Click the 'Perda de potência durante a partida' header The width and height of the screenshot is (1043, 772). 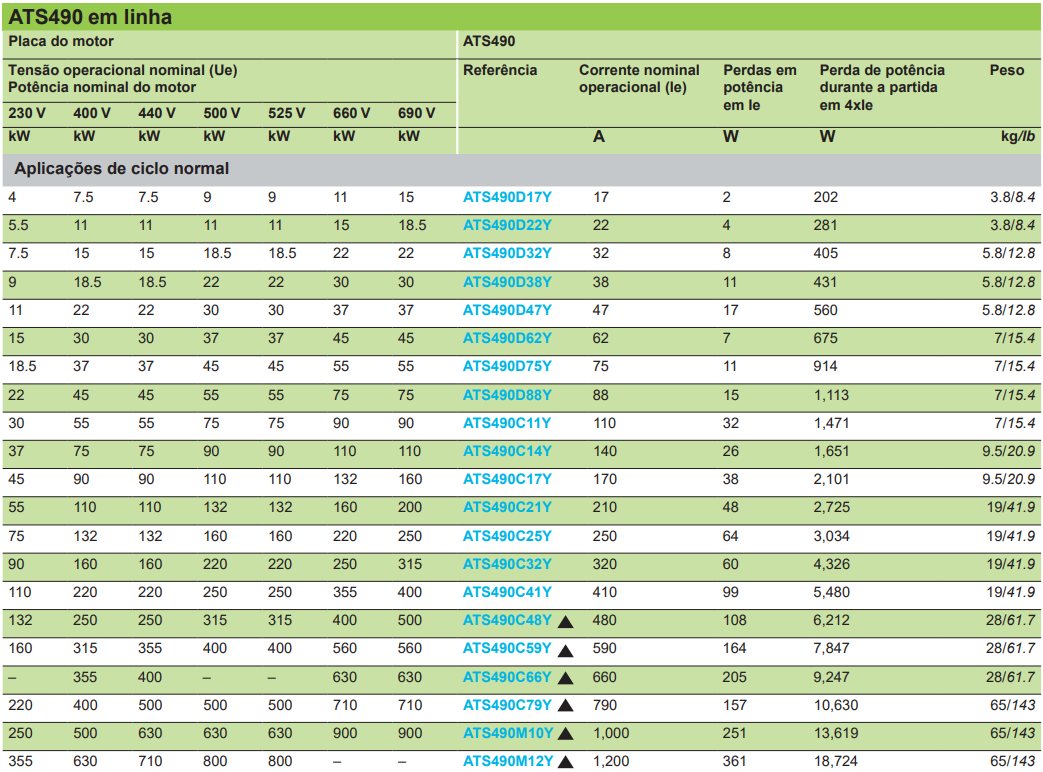point(882,87)
